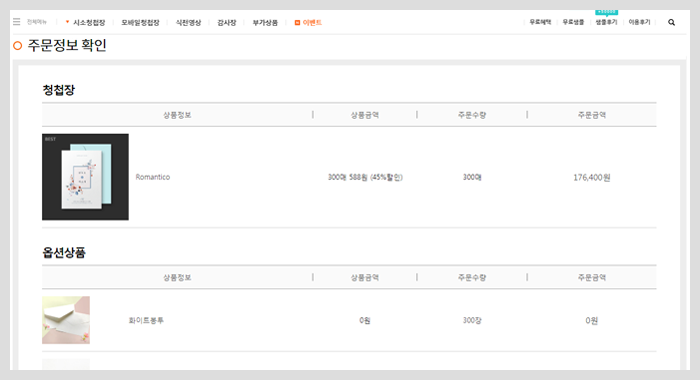Click the Romantico invitation thumbnail
This screenshot has width=700, height=380.
85,177
